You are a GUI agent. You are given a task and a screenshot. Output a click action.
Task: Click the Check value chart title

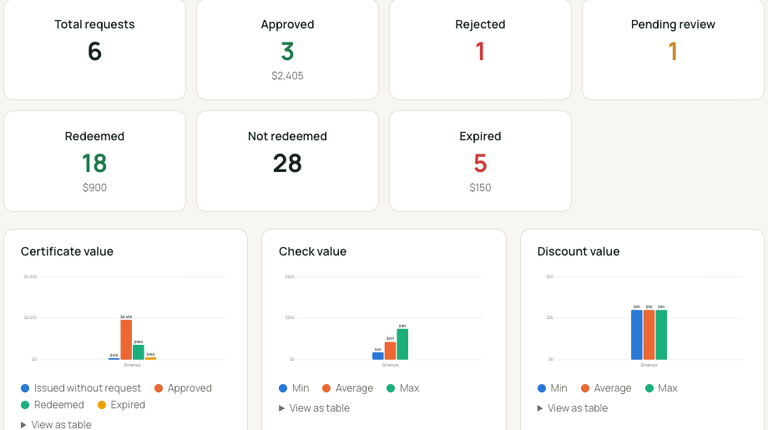pos(312,251)
